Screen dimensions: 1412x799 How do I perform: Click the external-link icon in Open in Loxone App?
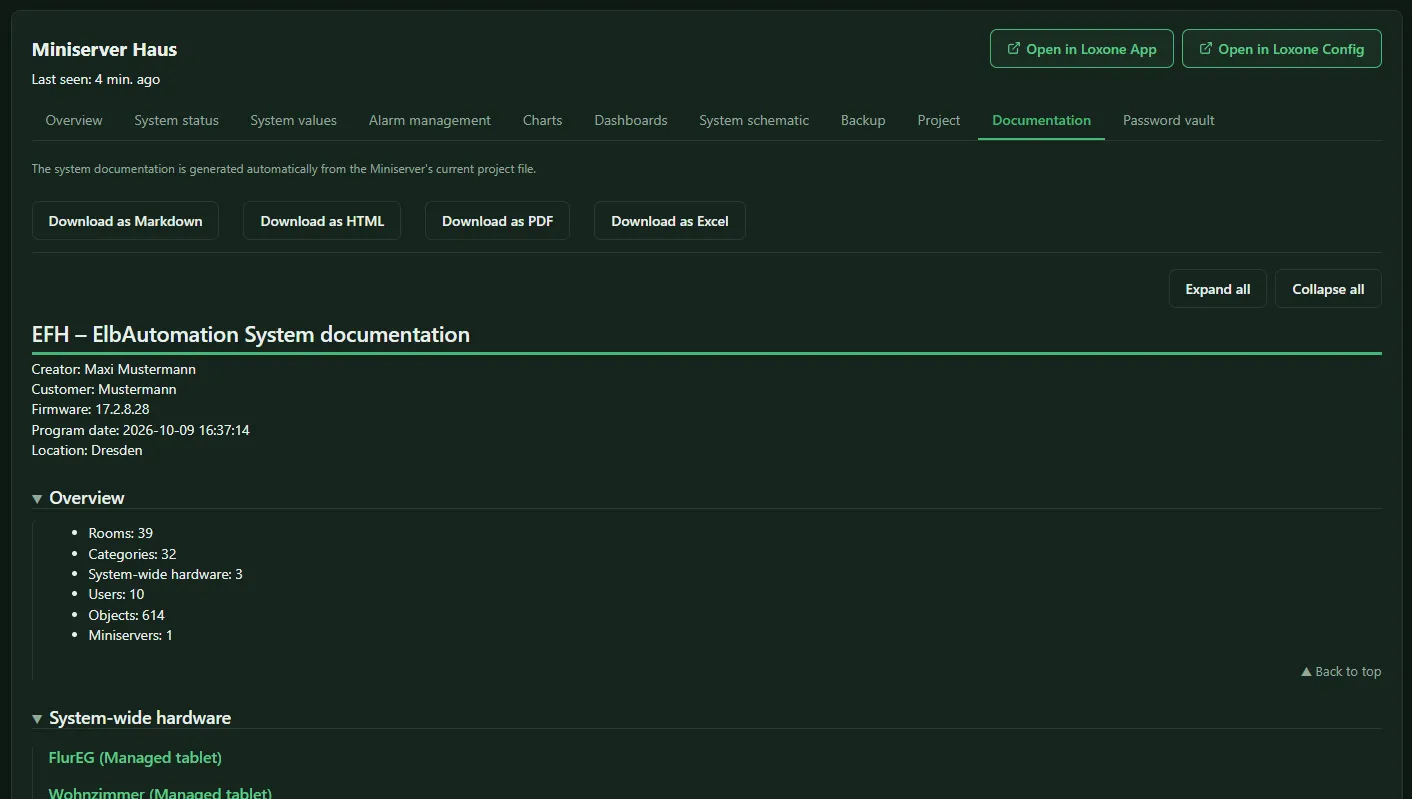1014,48
